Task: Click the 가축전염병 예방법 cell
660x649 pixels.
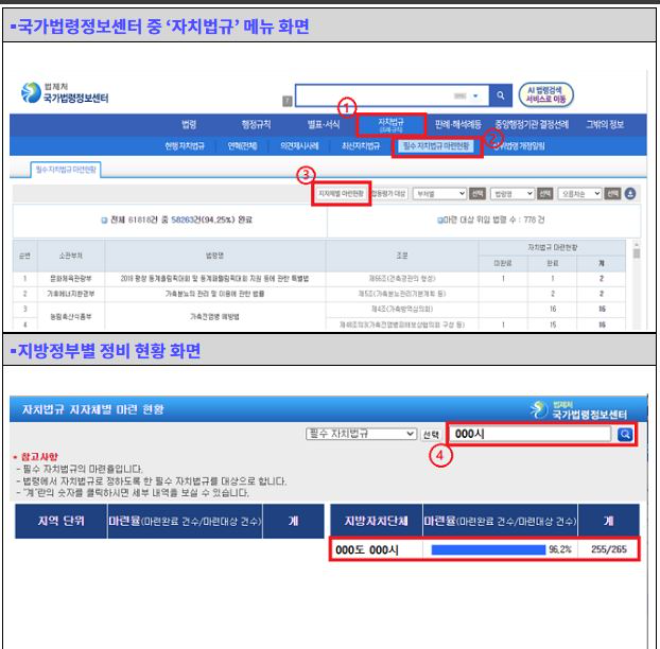Action: [x=215, y=317]
